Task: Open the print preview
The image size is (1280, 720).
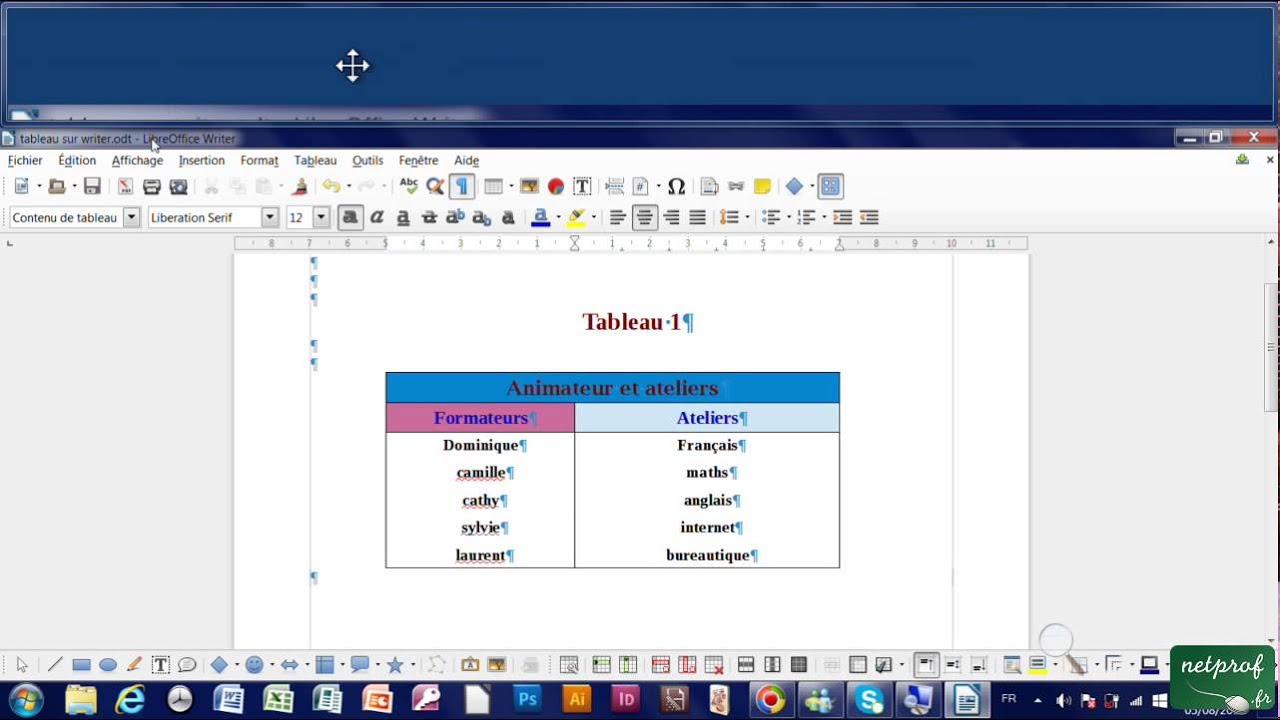Action: [x=179, y=186]
